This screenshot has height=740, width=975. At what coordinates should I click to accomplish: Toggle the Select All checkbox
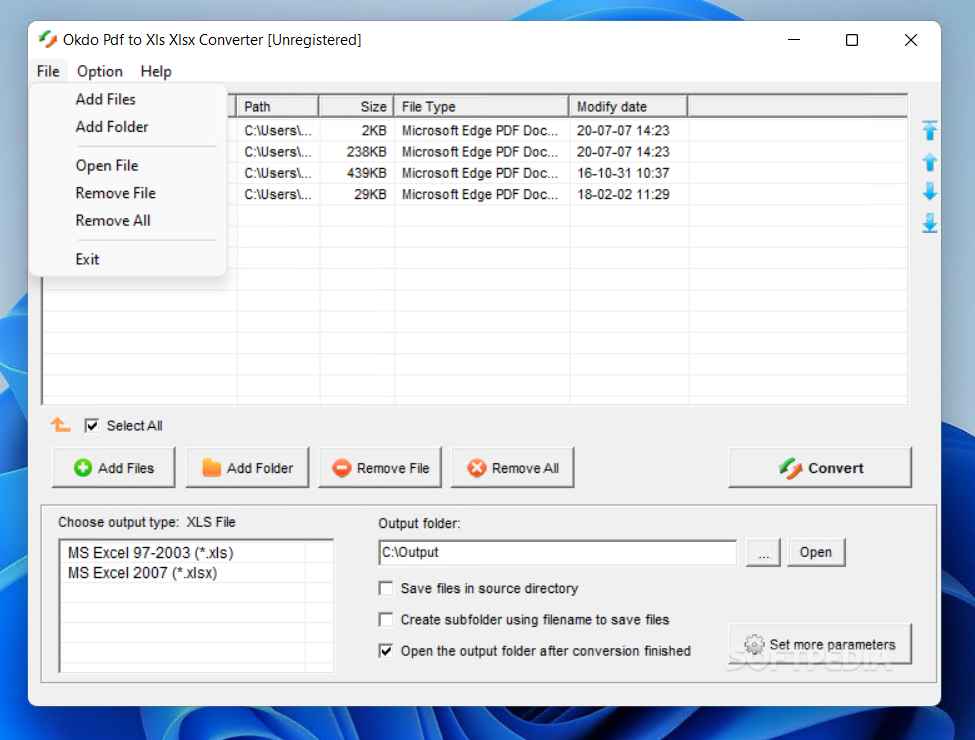click(91, 425)
